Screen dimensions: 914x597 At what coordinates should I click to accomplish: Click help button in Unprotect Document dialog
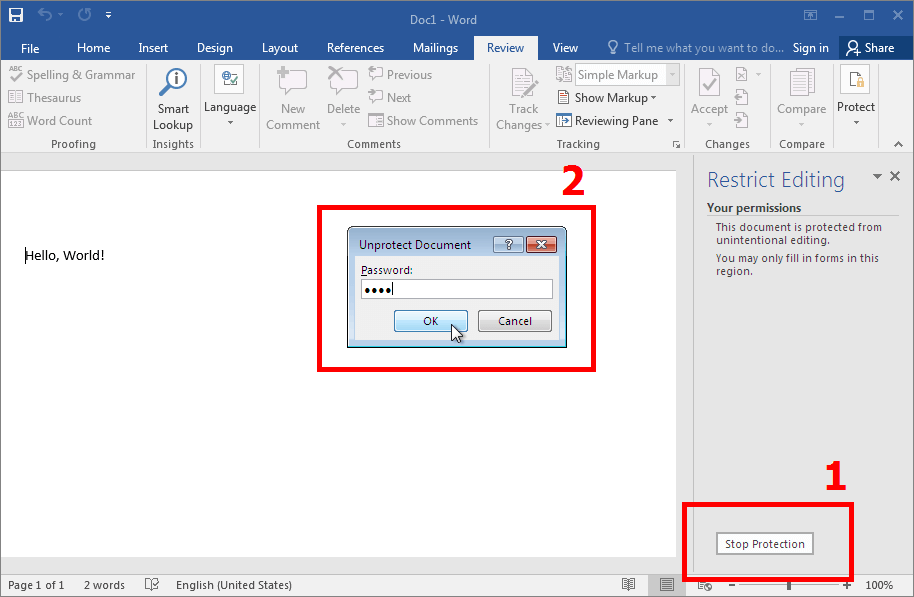(508, 245)
